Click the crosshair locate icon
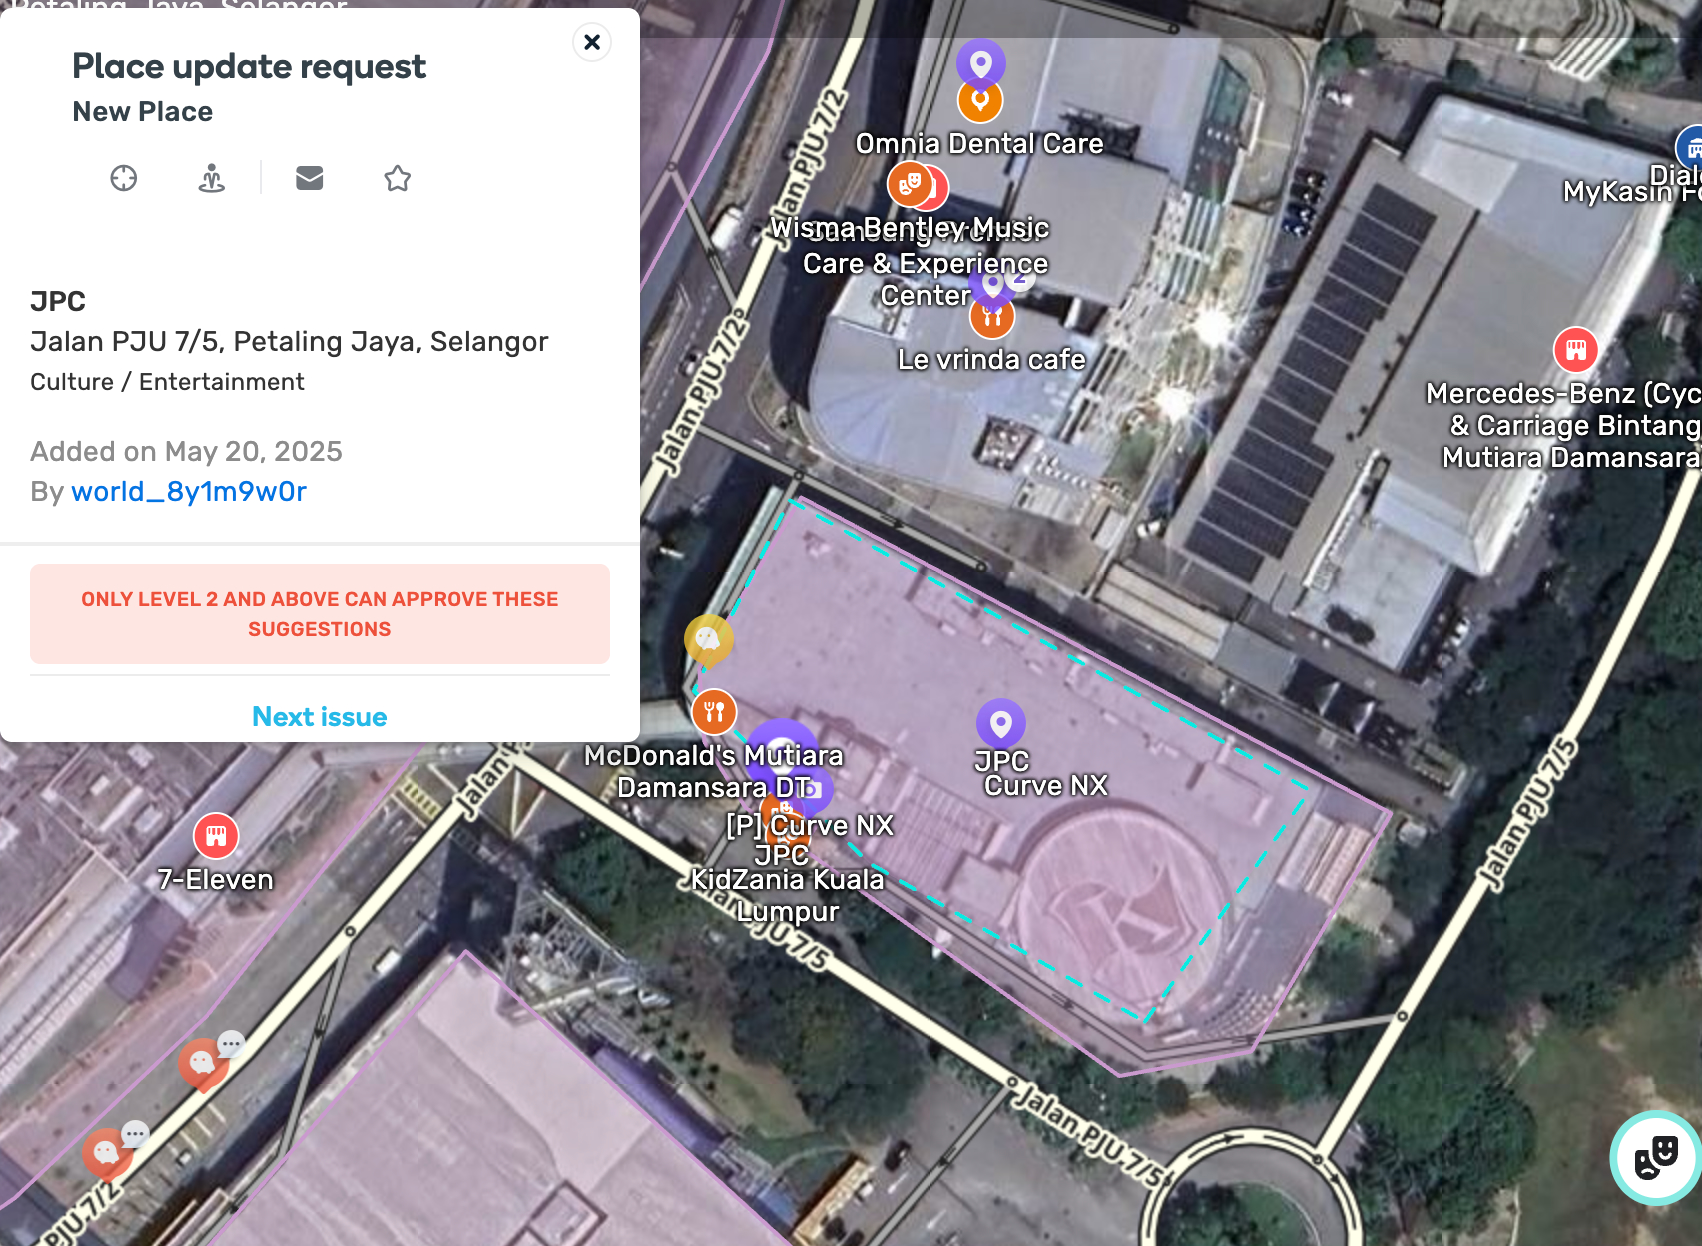The width and height of the screenshot is (1702, 1246). click(124, 178)
